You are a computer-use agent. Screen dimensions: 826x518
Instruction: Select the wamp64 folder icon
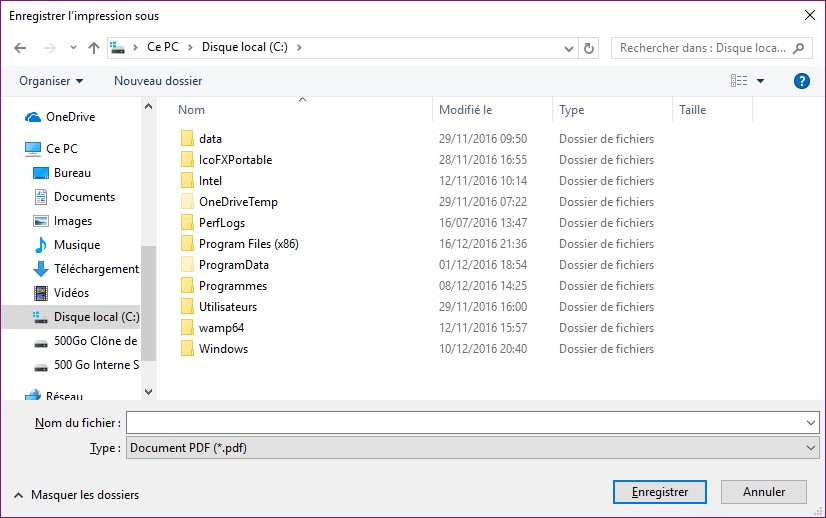(x=187, y=328)
